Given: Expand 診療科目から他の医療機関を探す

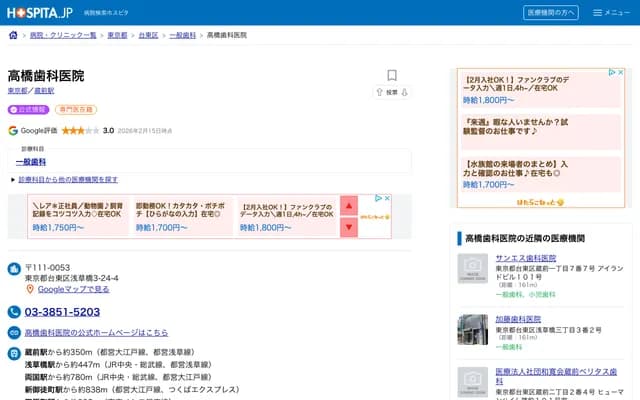Looking at the screenshot, I should 66,180.
